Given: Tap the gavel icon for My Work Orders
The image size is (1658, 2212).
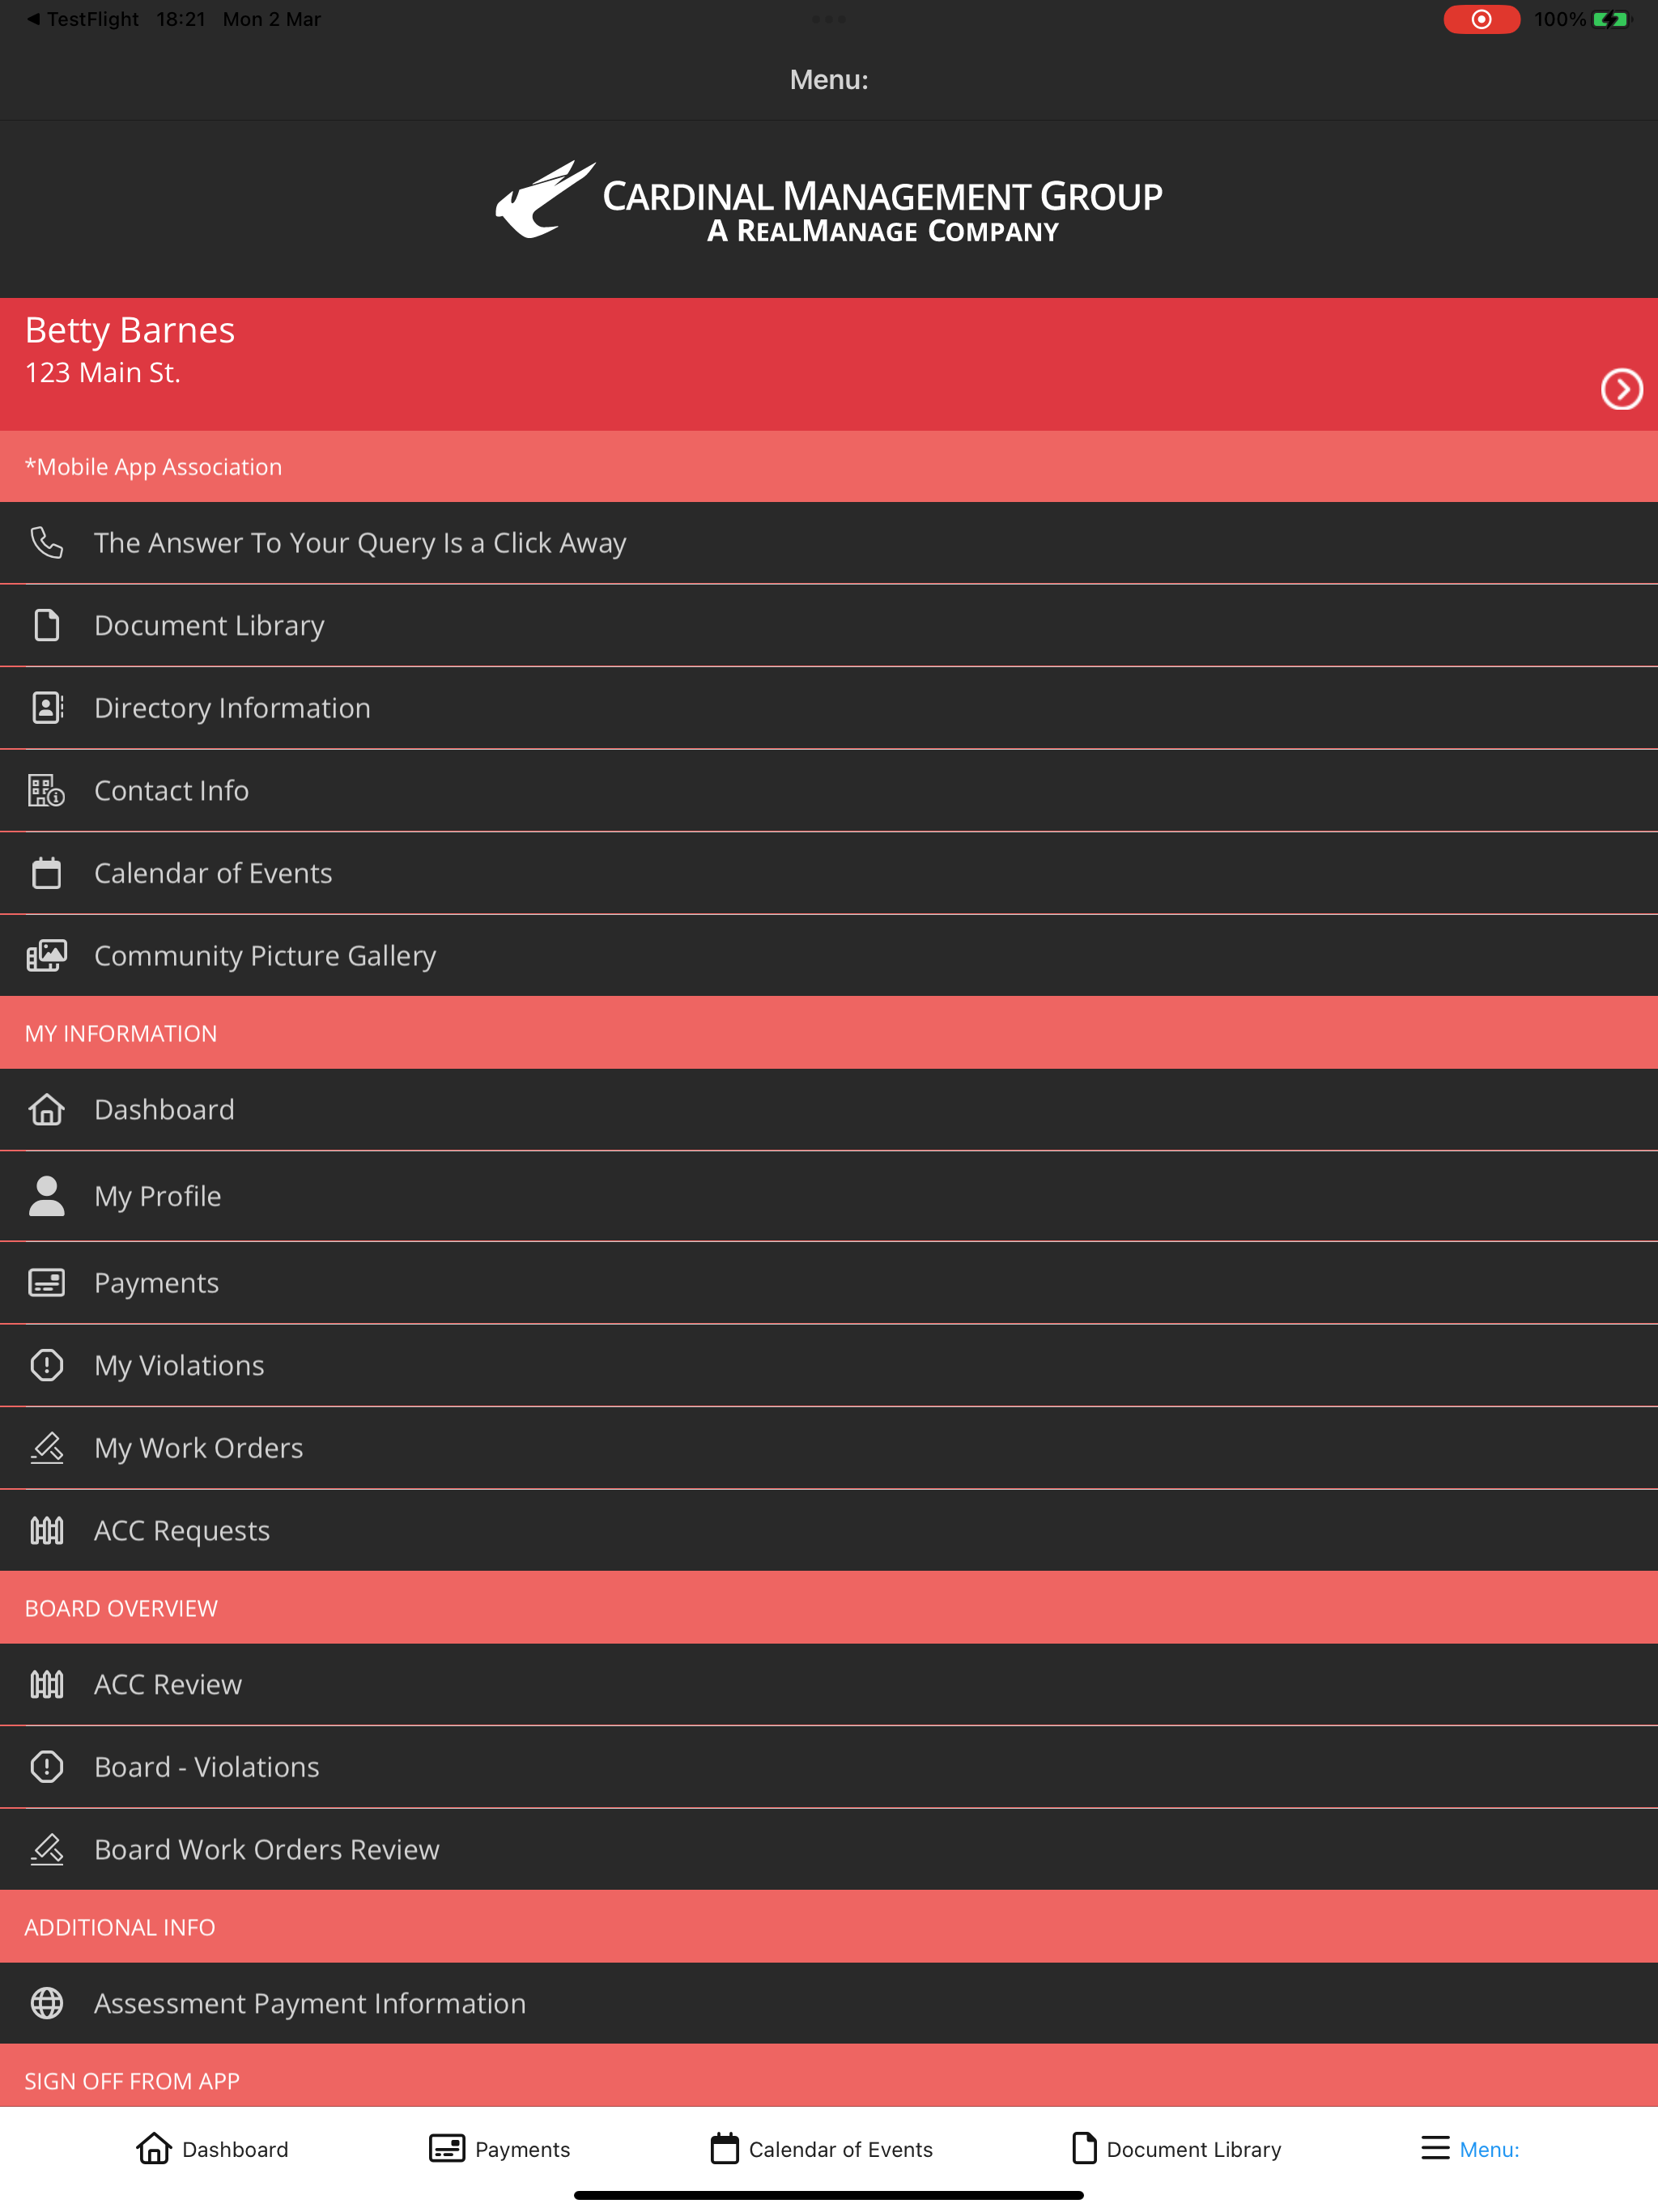Looking at the screenshot, I should [x=46, y=1448].
